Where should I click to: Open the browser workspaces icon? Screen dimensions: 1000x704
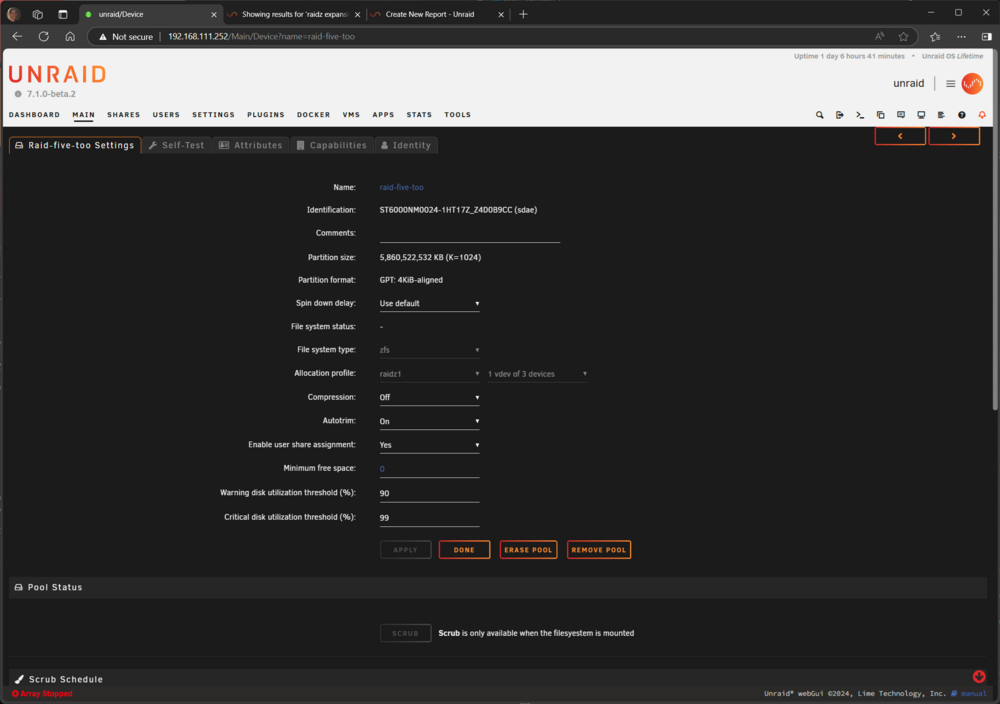coord(38,14)
